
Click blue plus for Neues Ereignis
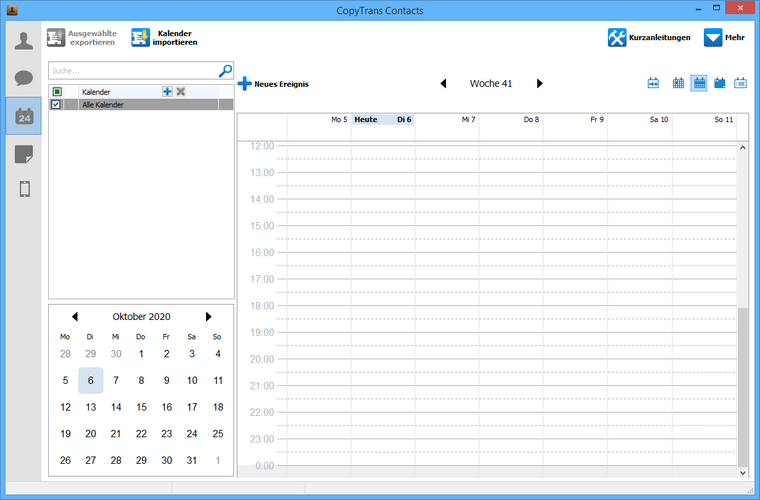click(245, 83)
